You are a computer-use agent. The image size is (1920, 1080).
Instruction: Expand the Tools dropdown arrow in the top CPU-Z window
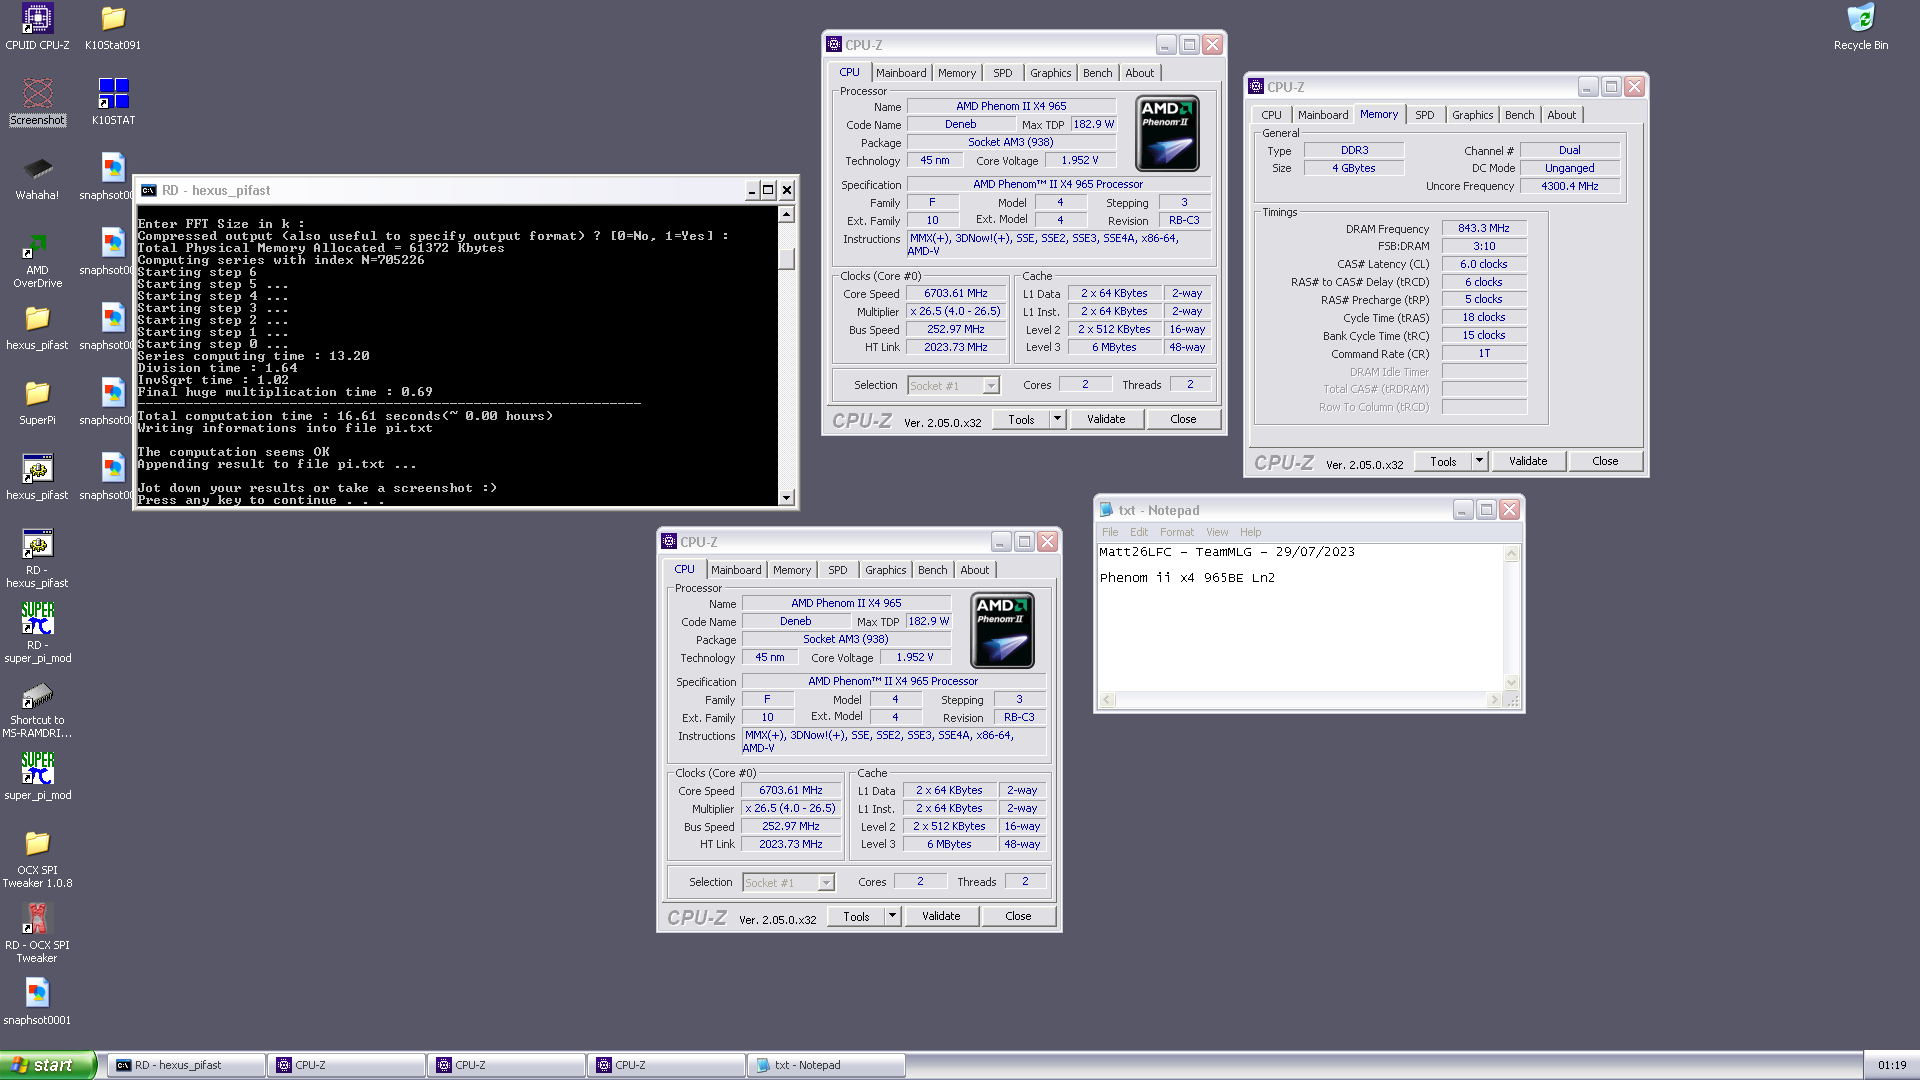click(1057, 419)
